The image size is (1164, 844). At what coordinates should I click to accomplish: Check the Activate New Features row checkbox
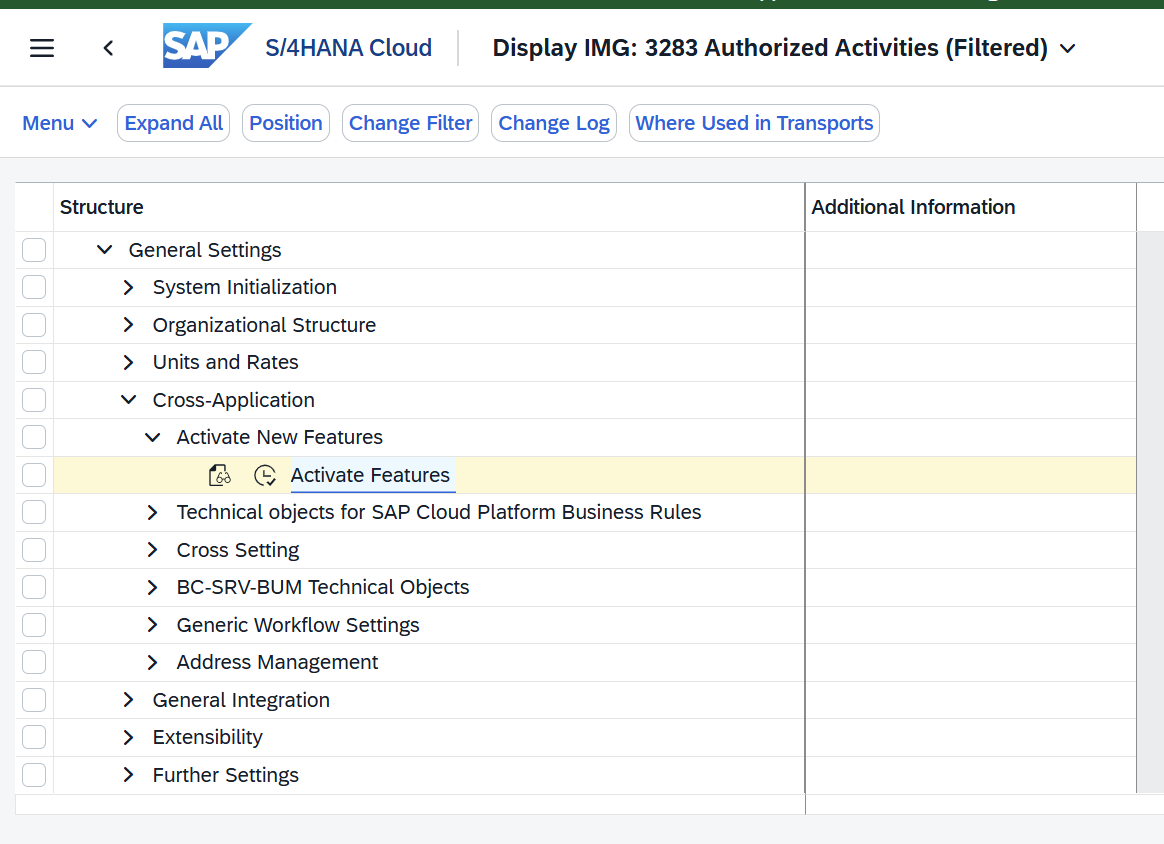[x=34, y=437]
